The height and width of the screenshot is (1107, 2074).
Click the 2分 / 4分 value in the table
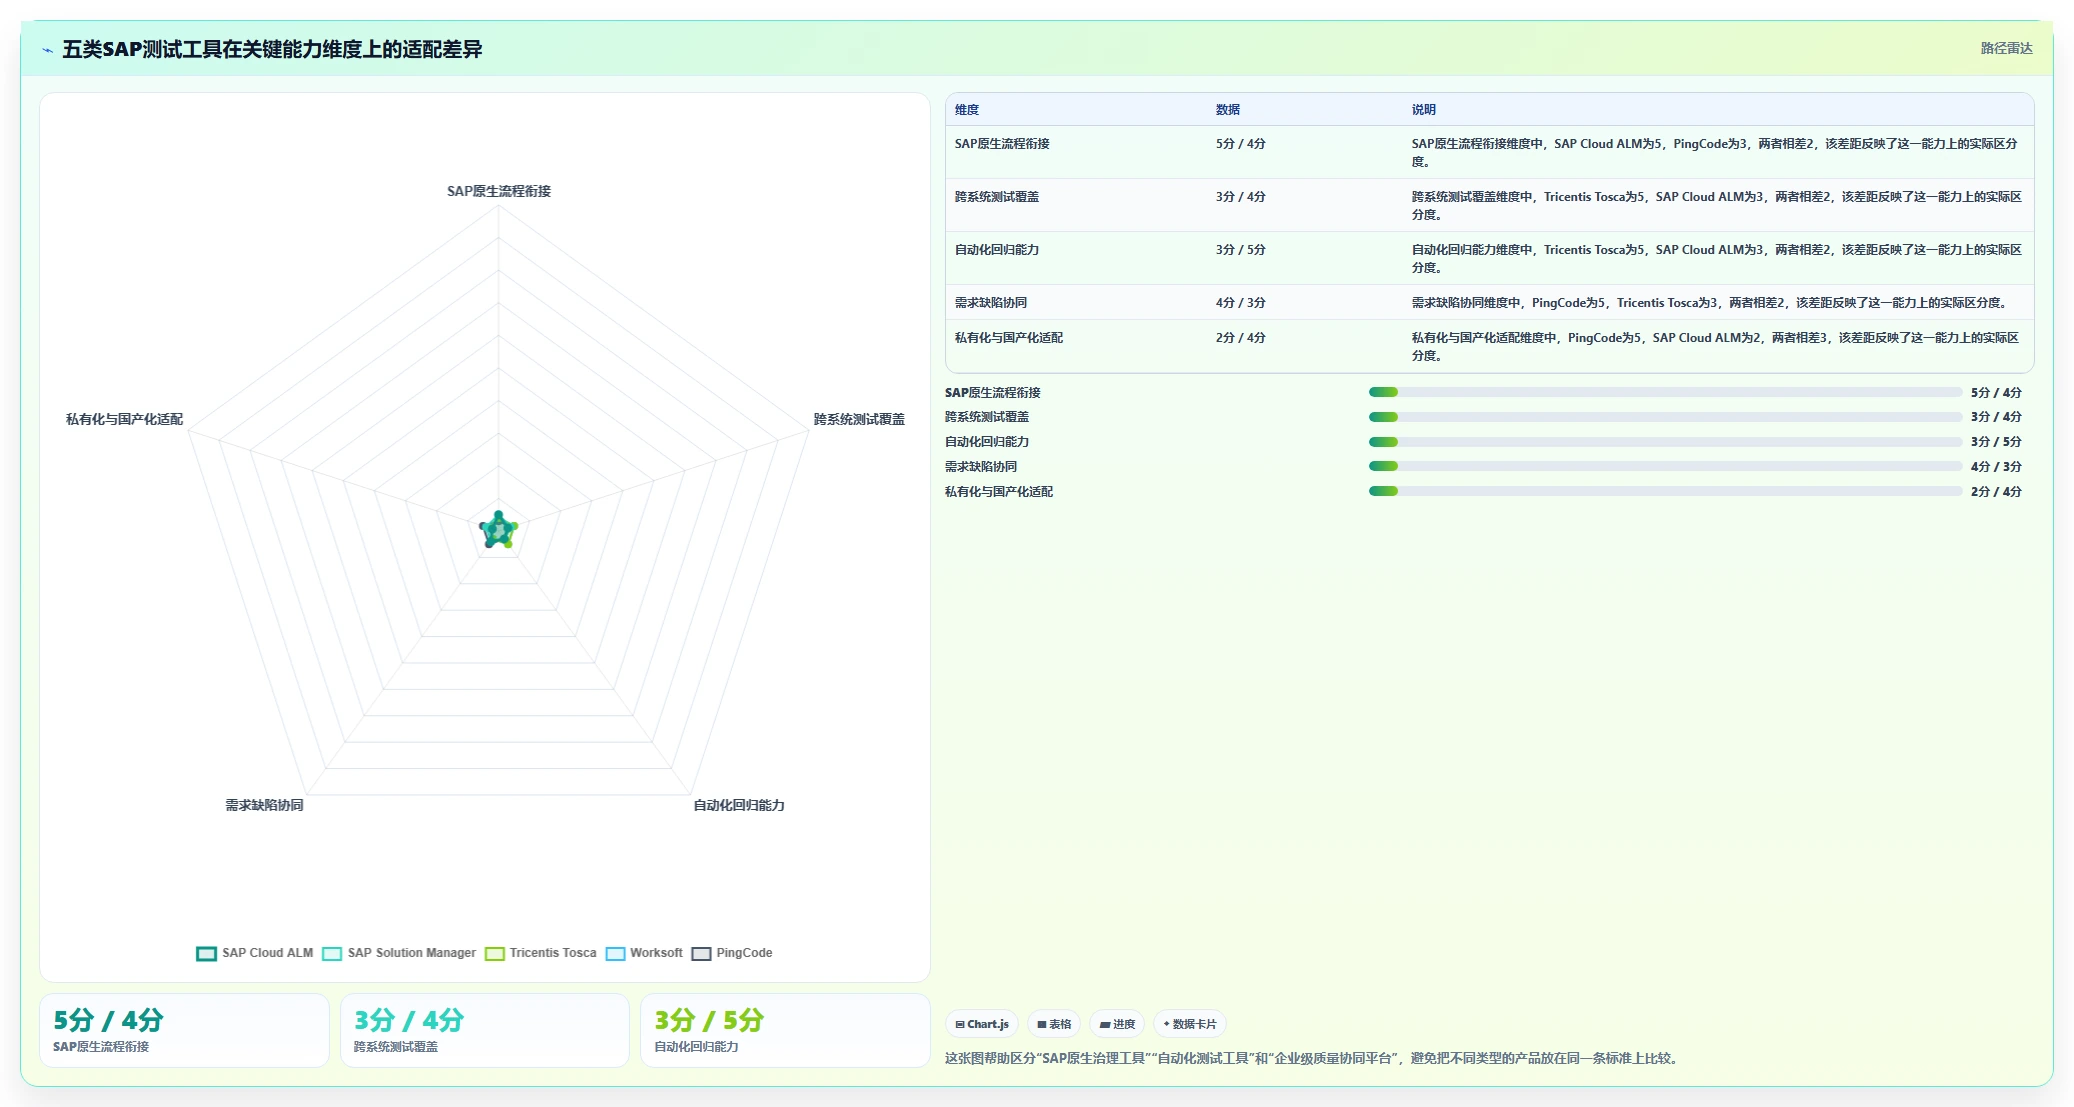[x=1241, y=338]
